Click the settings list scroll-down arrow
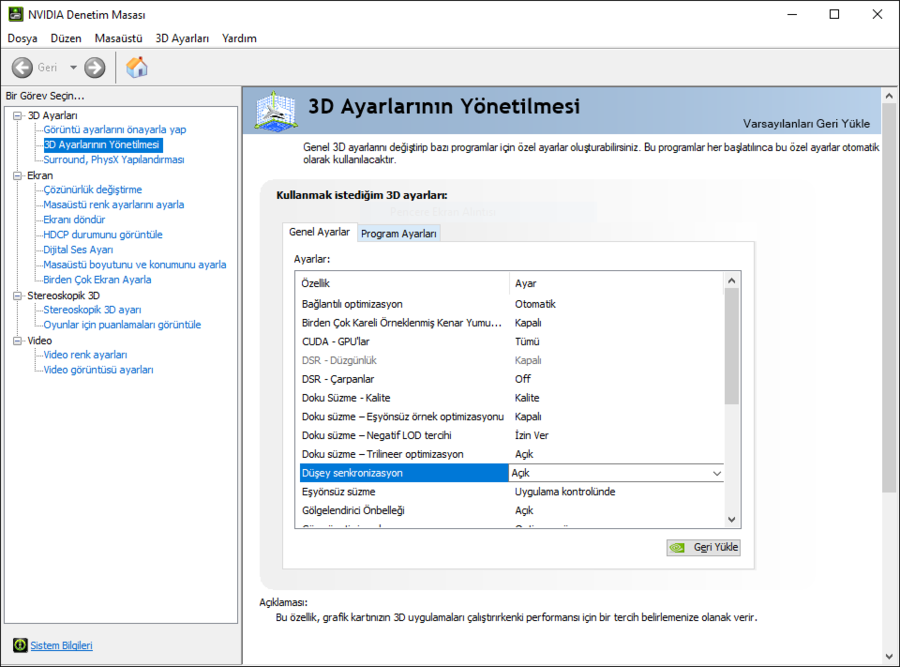The image size is (900, 667). [731, 519]
